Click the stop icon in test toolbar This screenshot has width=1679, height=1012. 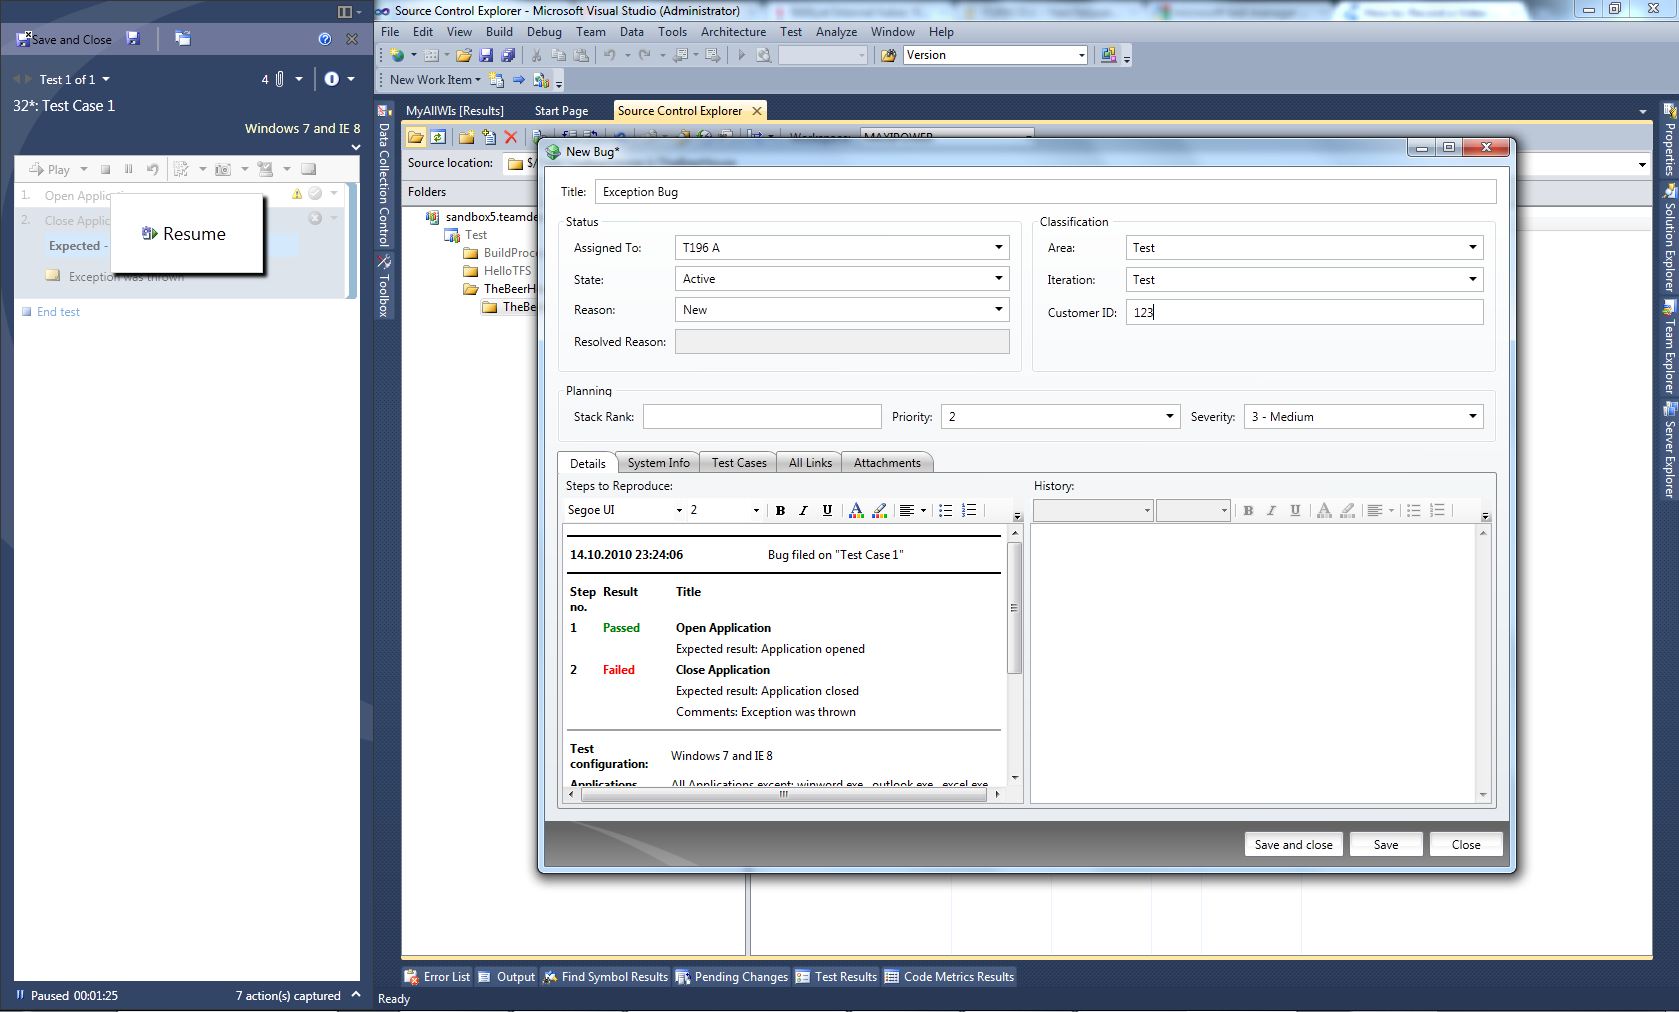pyautogui.click(x=105, y=169)
